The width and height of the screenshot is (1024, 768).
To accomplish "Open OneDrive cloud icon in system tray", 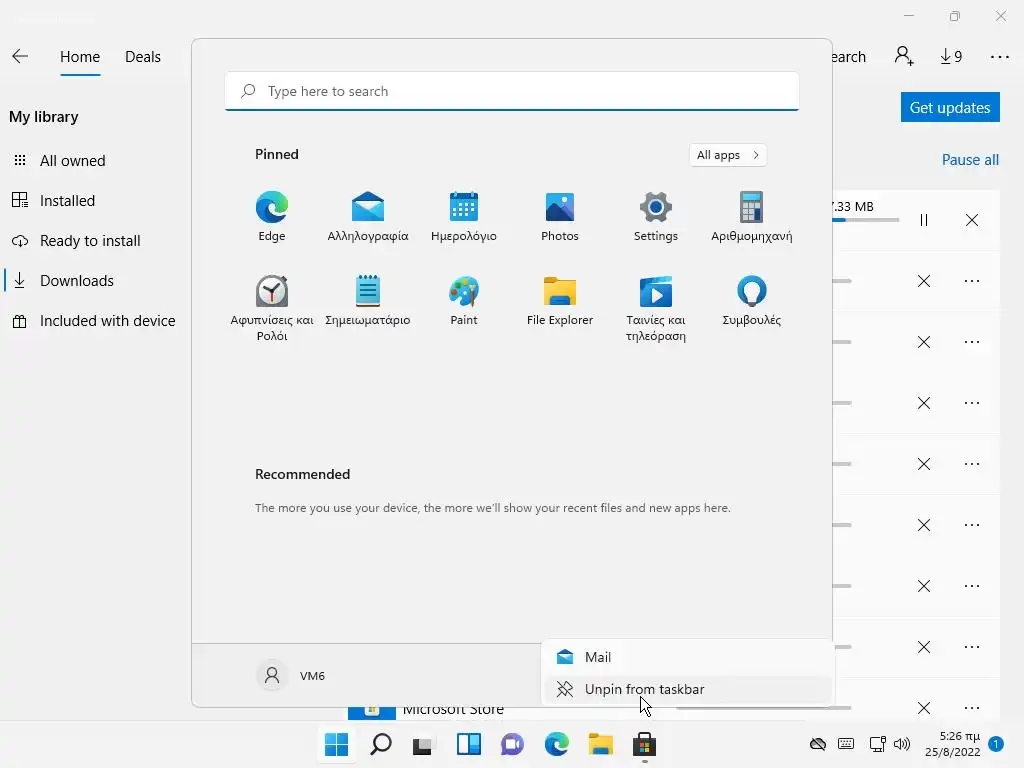I will pyautogui.click(x=818, y=744).
